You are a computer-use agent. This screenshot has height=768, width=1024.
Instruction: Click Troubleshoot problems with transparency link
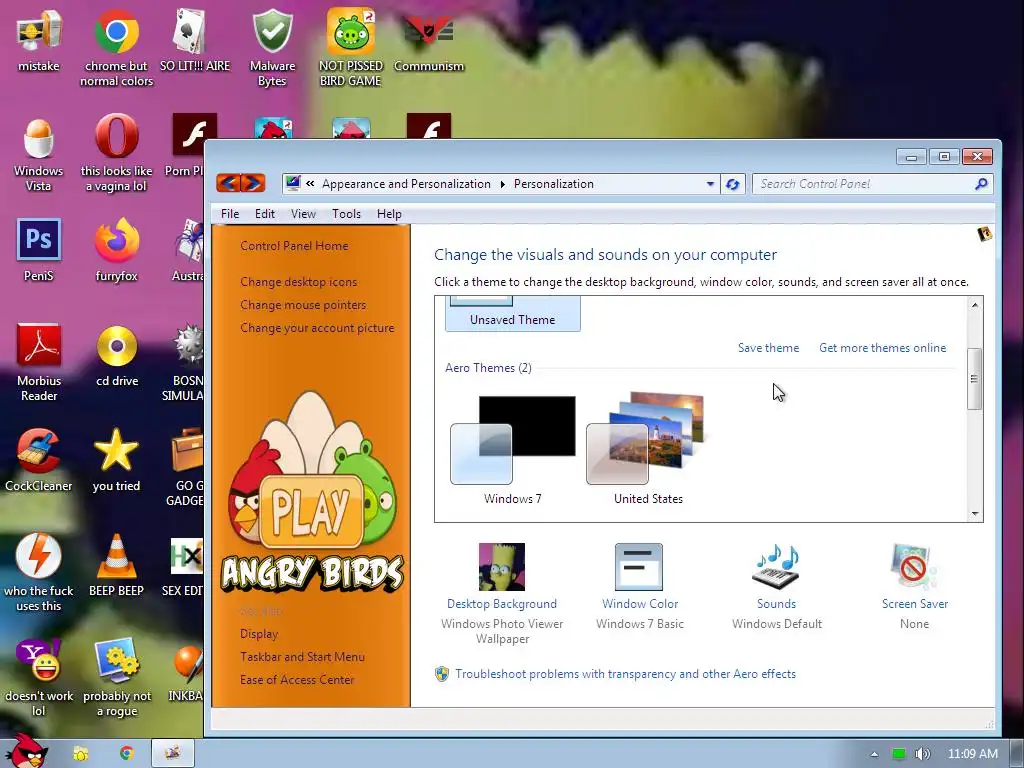point(625,674)
